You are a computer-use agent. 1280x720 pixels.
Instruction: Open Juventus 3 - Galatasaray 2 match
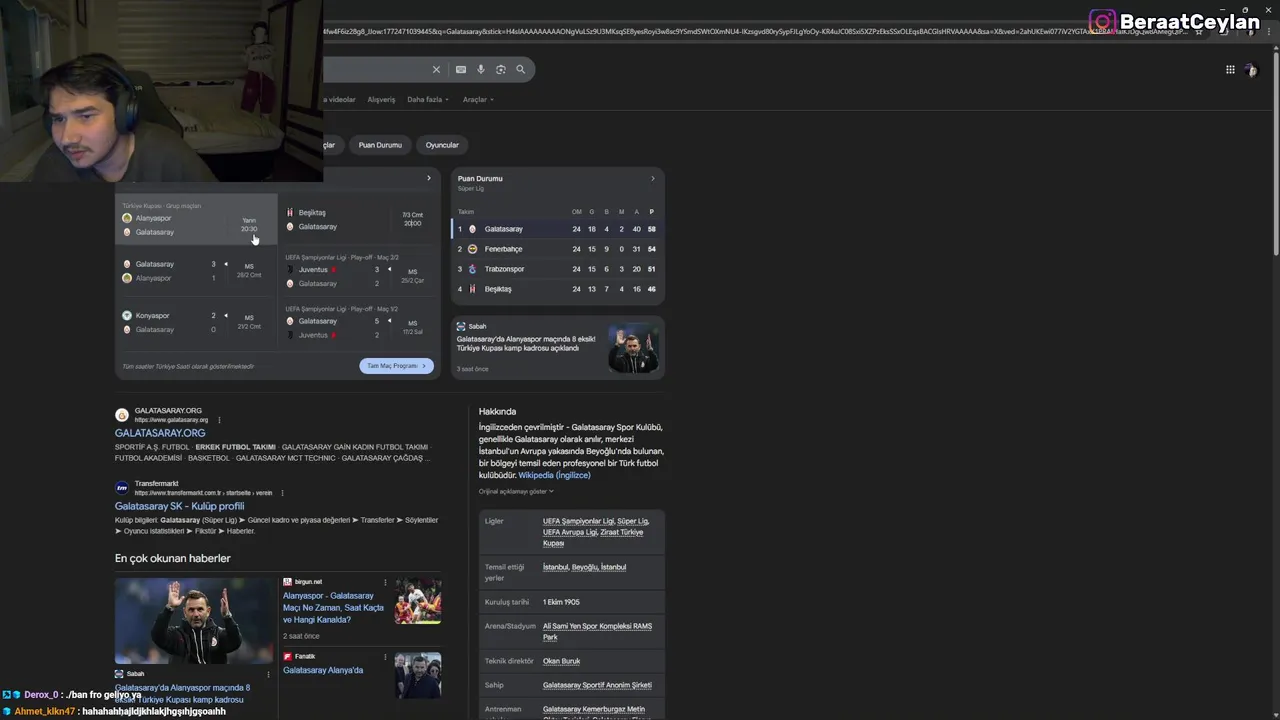click(x=358, y=271)
